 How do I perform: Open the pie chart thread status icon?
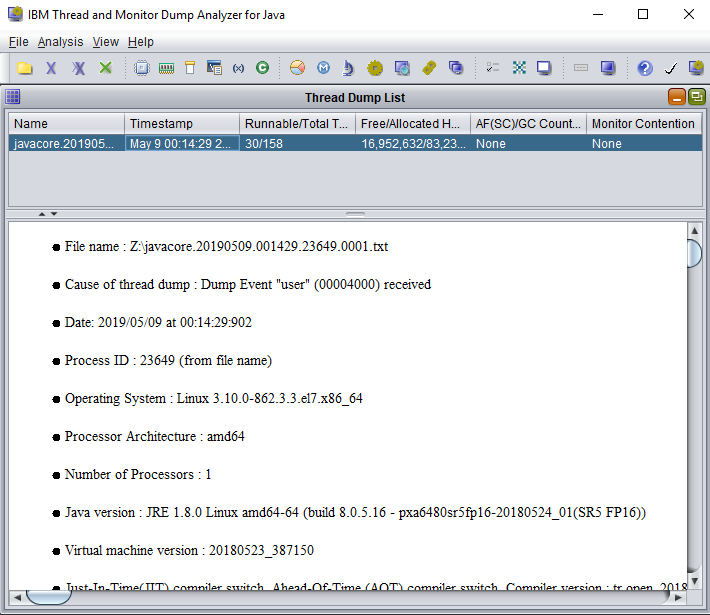click(297, 68)
